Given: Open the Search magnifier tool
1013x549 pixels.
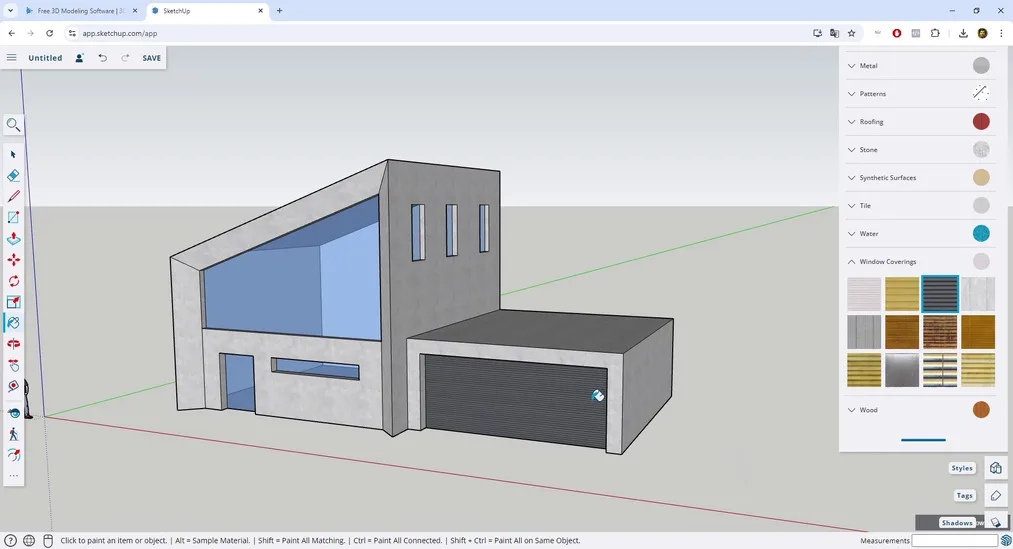Looking at the screenshot, I should coord(13,125).
